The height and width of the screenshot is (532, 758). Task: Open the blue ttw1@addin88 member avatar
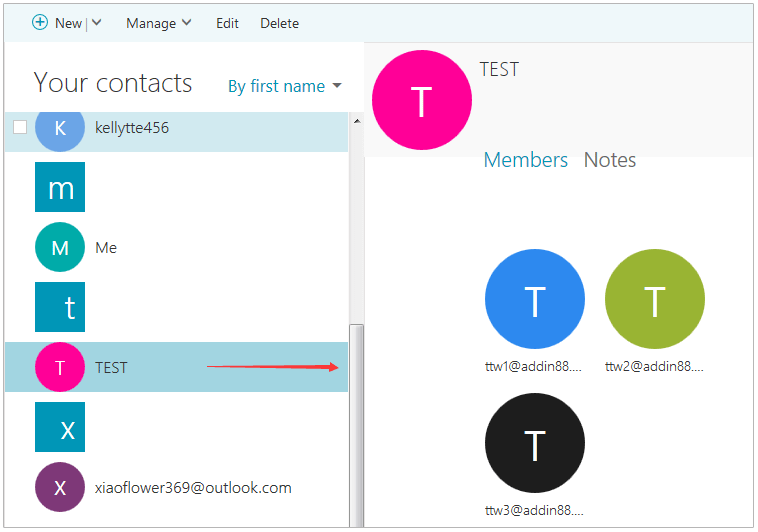click(535, 299)
